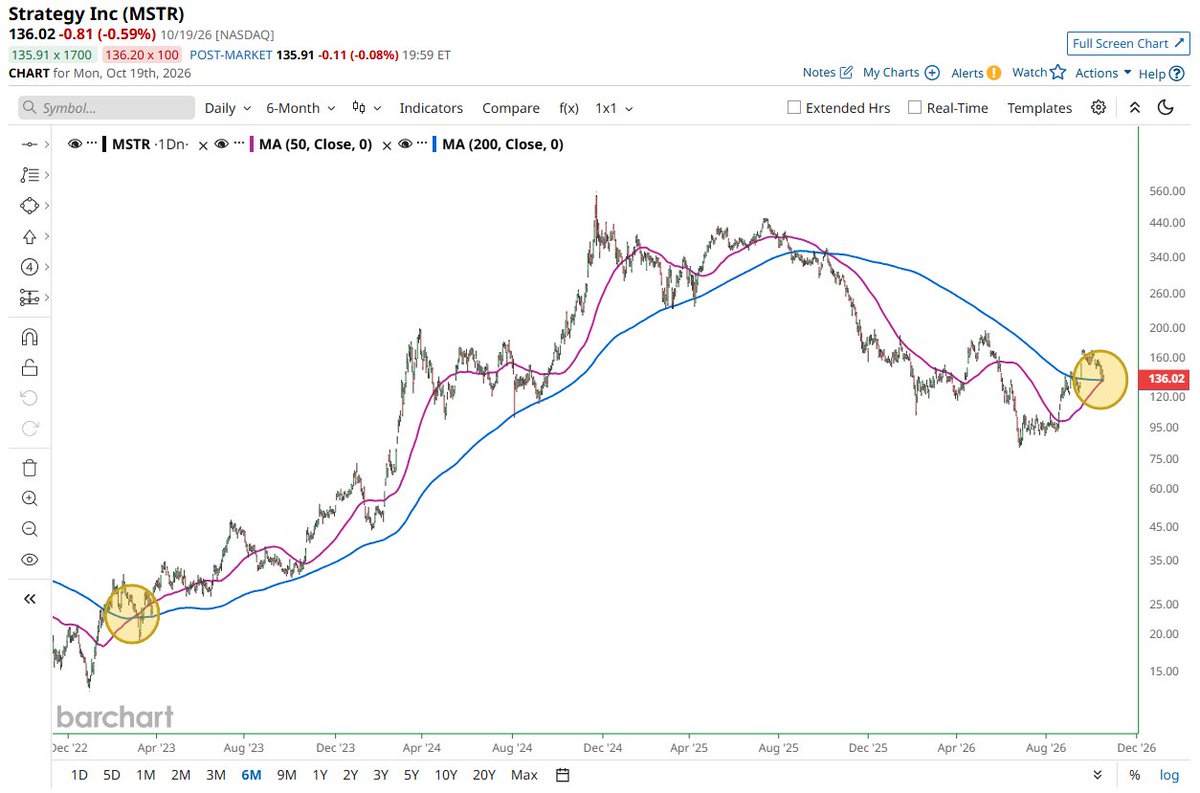Image resolution: width=1200 pixels, height=793 pixels.
Task: Click the 136.02 current price label on axis
Action: [1166, 379]
